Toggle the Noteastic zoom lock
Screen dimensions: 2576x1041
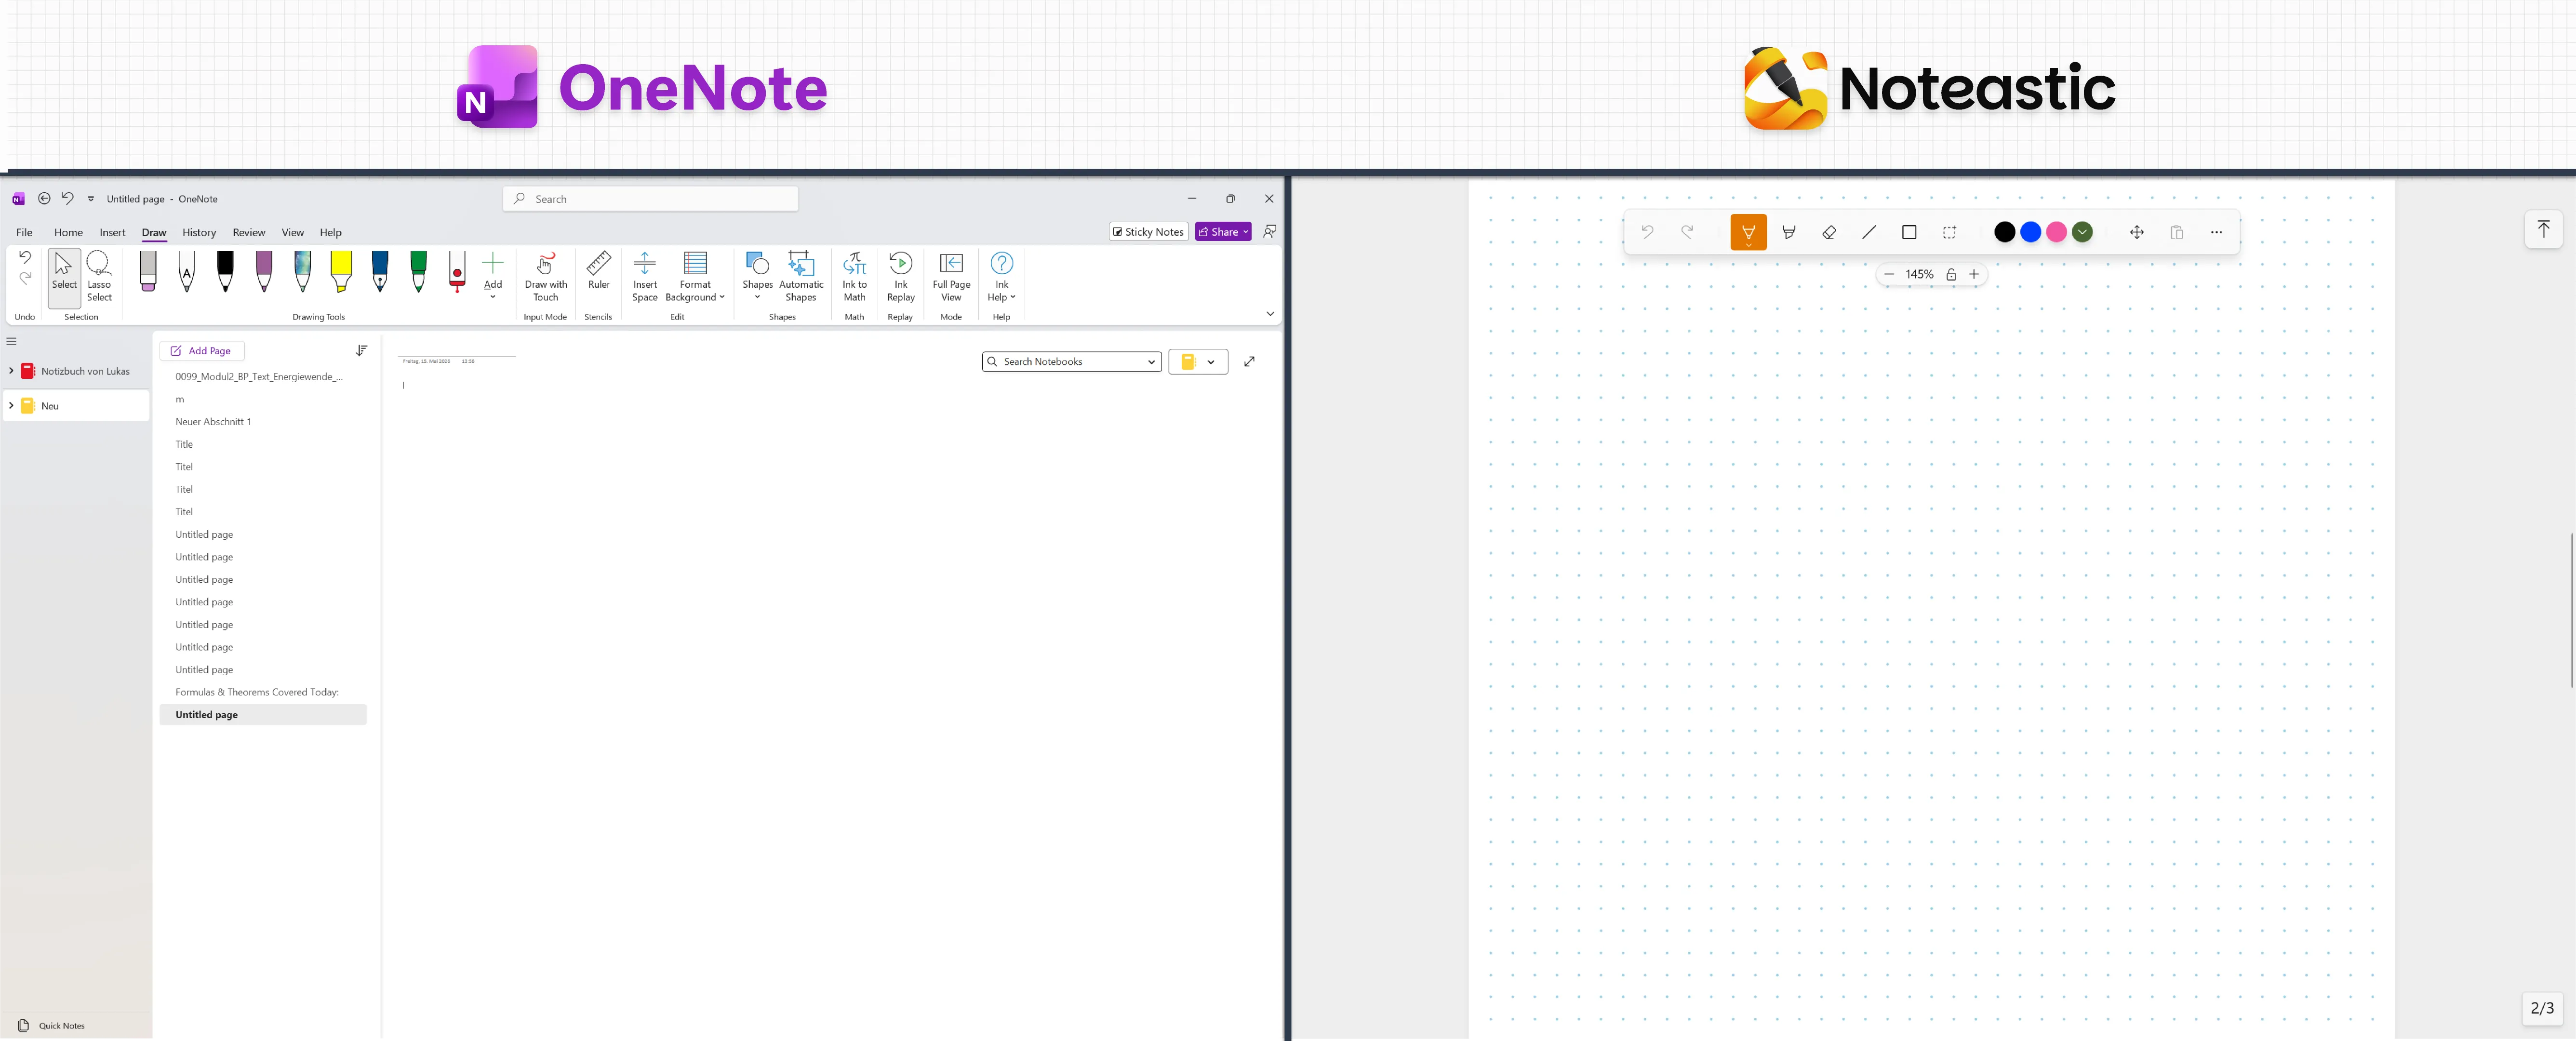[x=1951, y=274]
